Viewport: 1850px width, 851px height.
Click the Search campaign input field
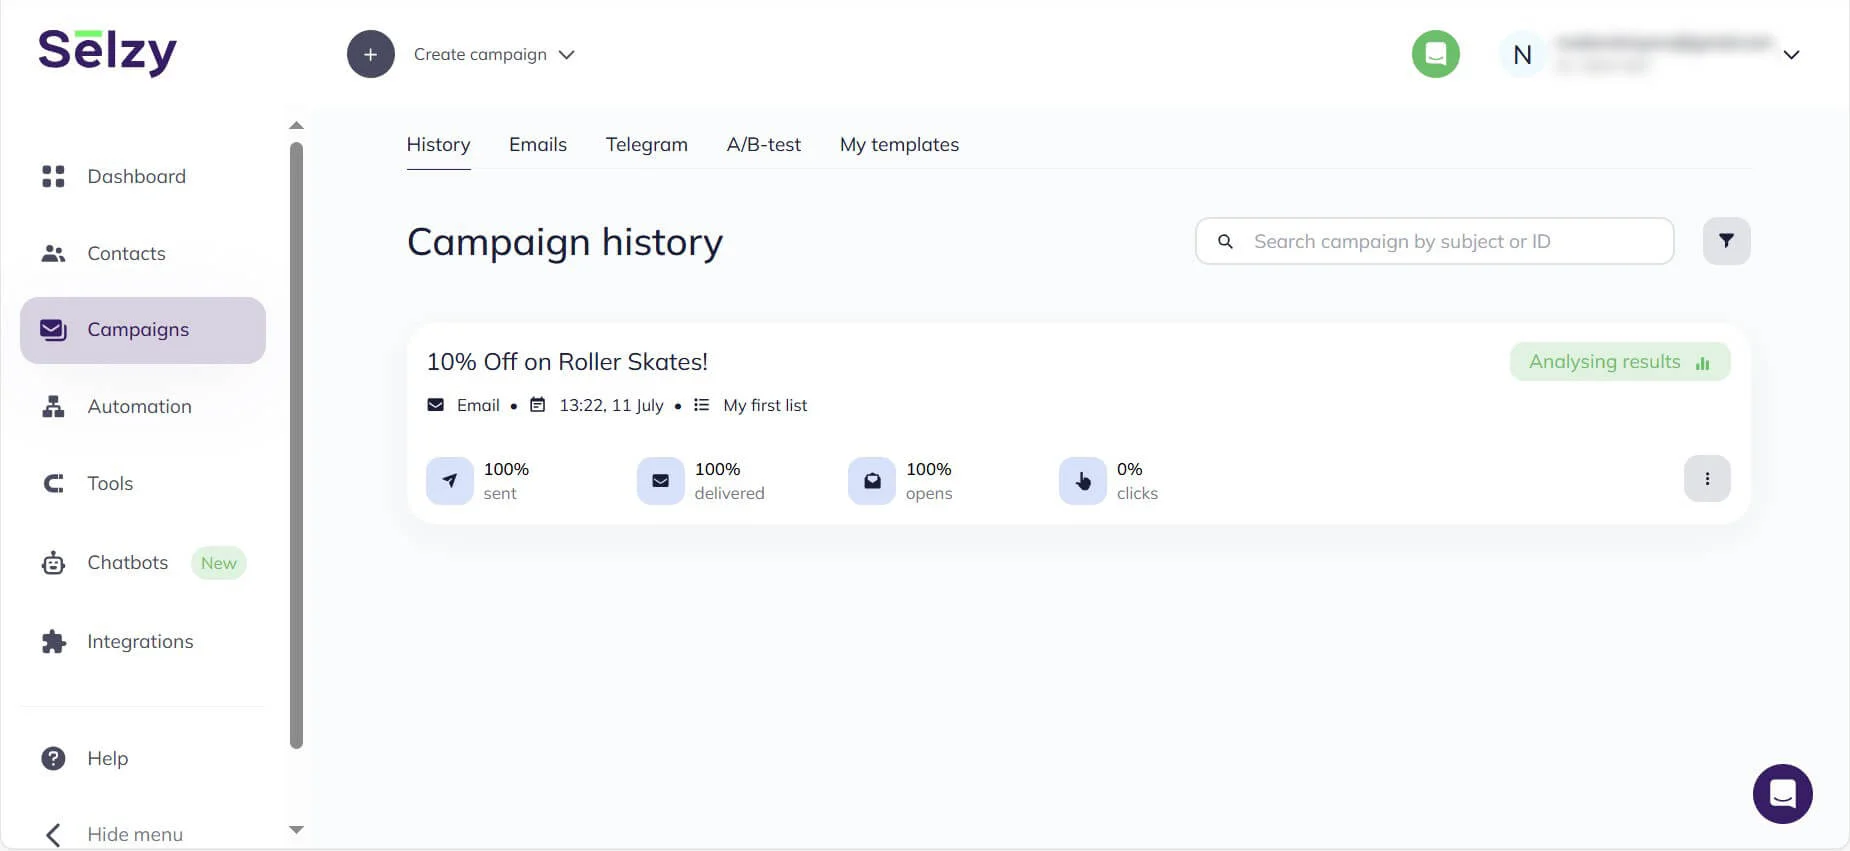click(x=1435, y=241)
